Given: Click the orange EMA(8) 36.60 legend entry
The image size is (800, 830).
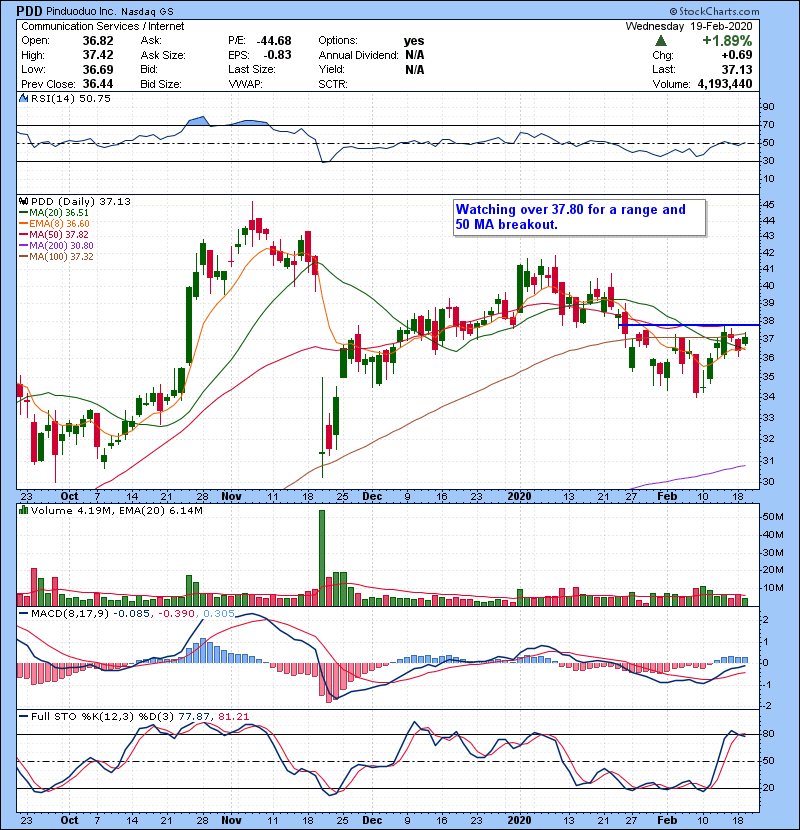Looking at the screenshot, I should [x=55, y=224].
